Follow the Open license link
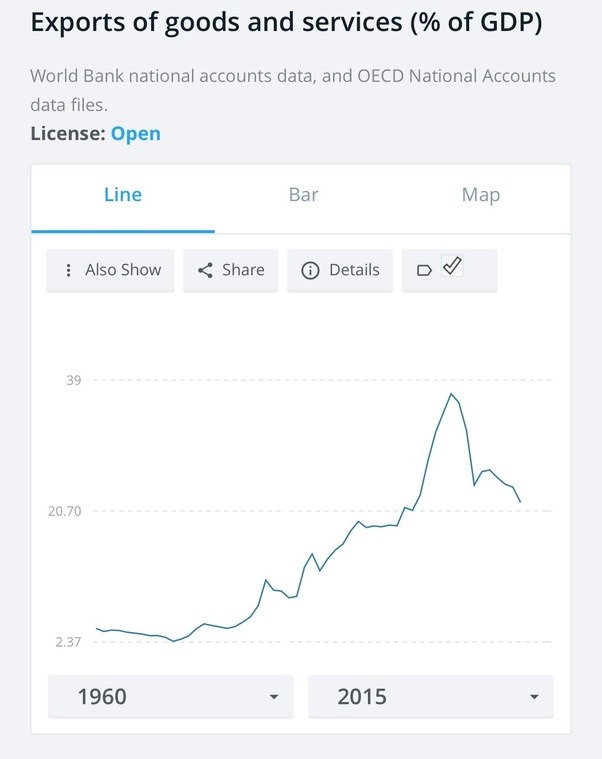The width and height of the screenshot is (602, 759). tap(135, 134)
